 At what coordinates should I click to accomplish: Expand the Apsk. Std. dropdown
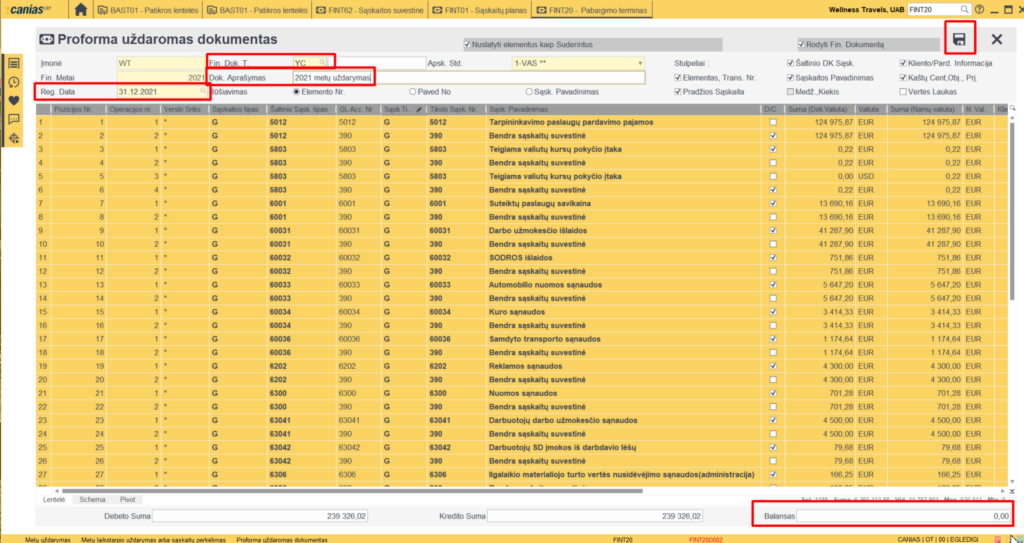tap(640, 62)
